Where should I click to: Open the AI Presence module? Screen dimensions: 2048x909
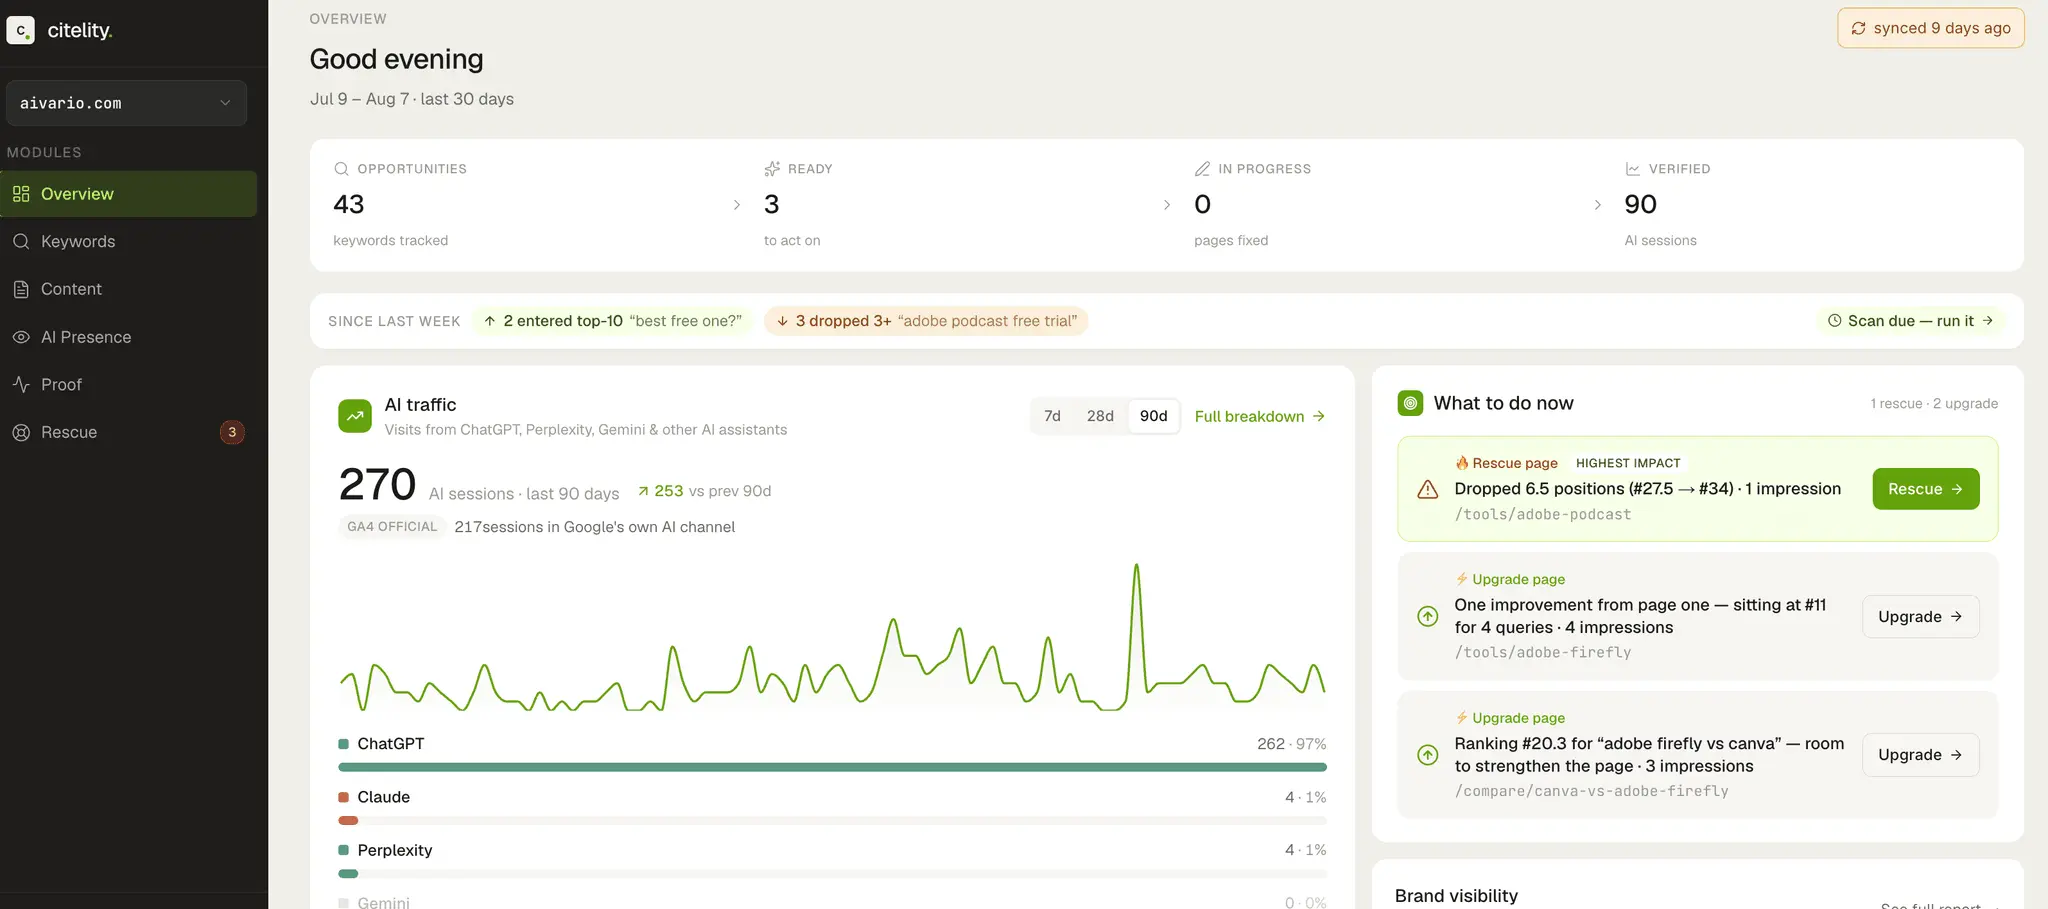(128, 337)
